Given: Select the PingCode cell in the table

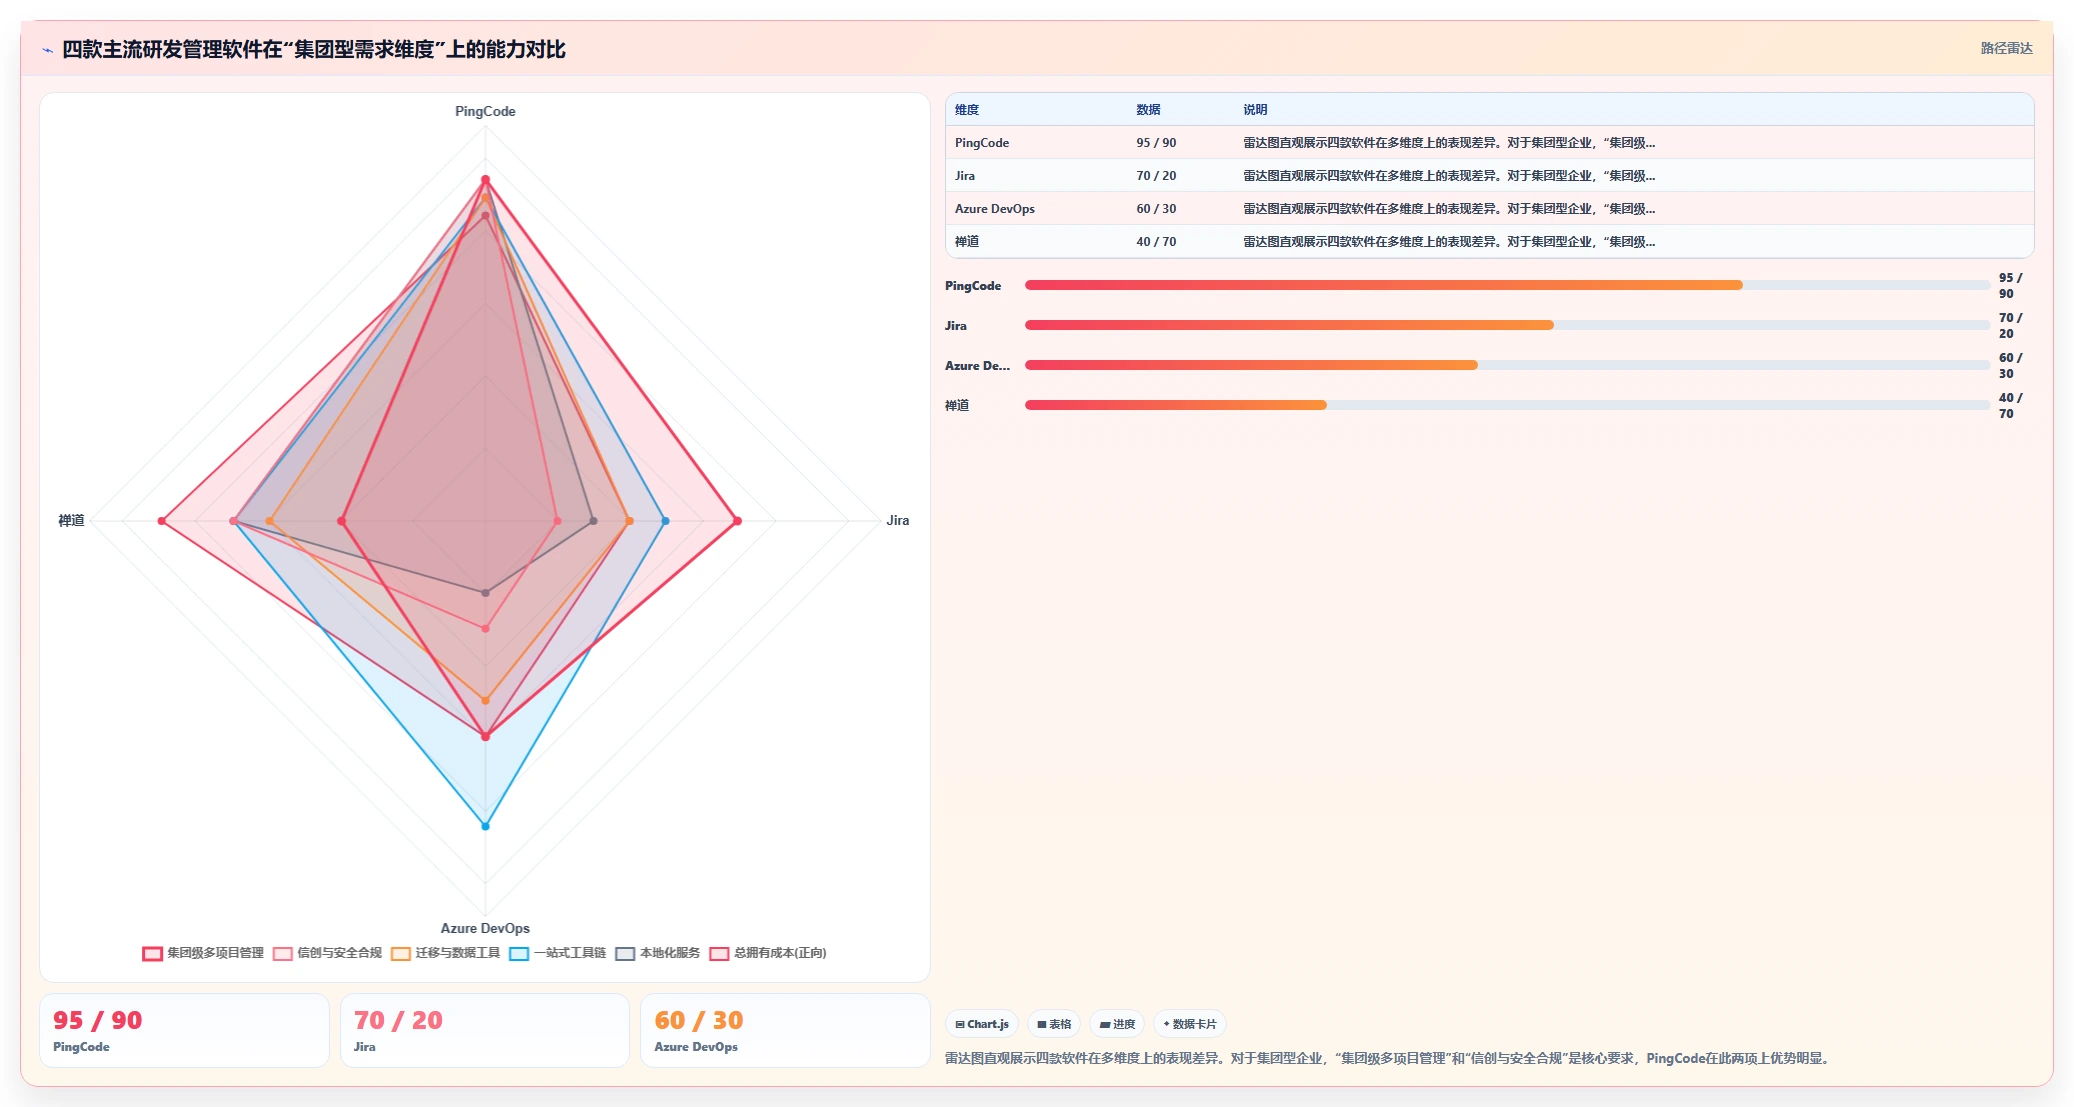Looking at the screenshot, I should pyautogui.click(x=982, y=143).
